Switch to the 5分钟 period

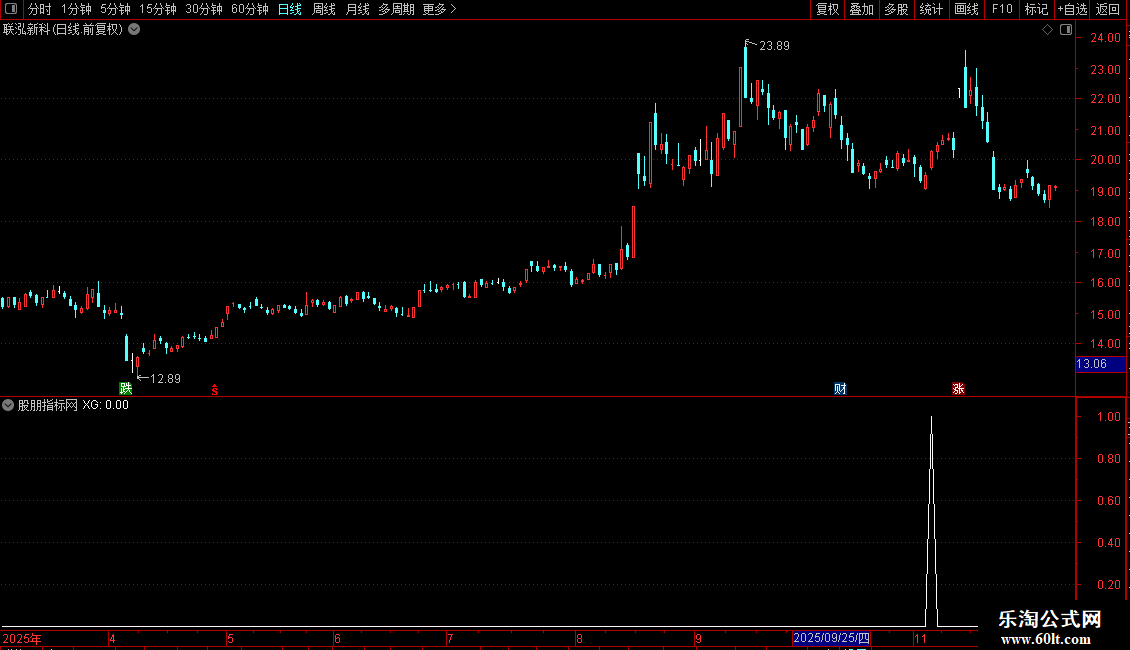[x=115, y=9]
